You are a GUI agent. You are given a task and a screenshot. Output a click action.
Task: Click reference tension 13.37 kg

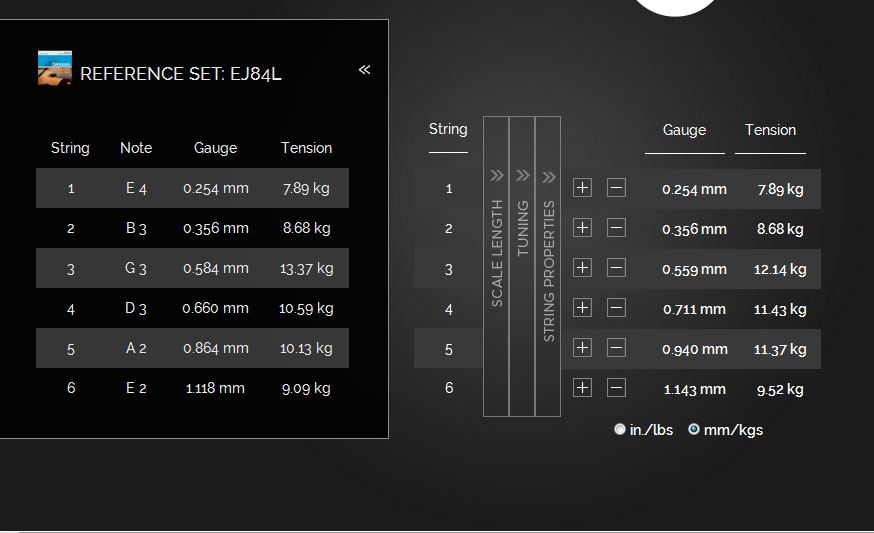307,268
